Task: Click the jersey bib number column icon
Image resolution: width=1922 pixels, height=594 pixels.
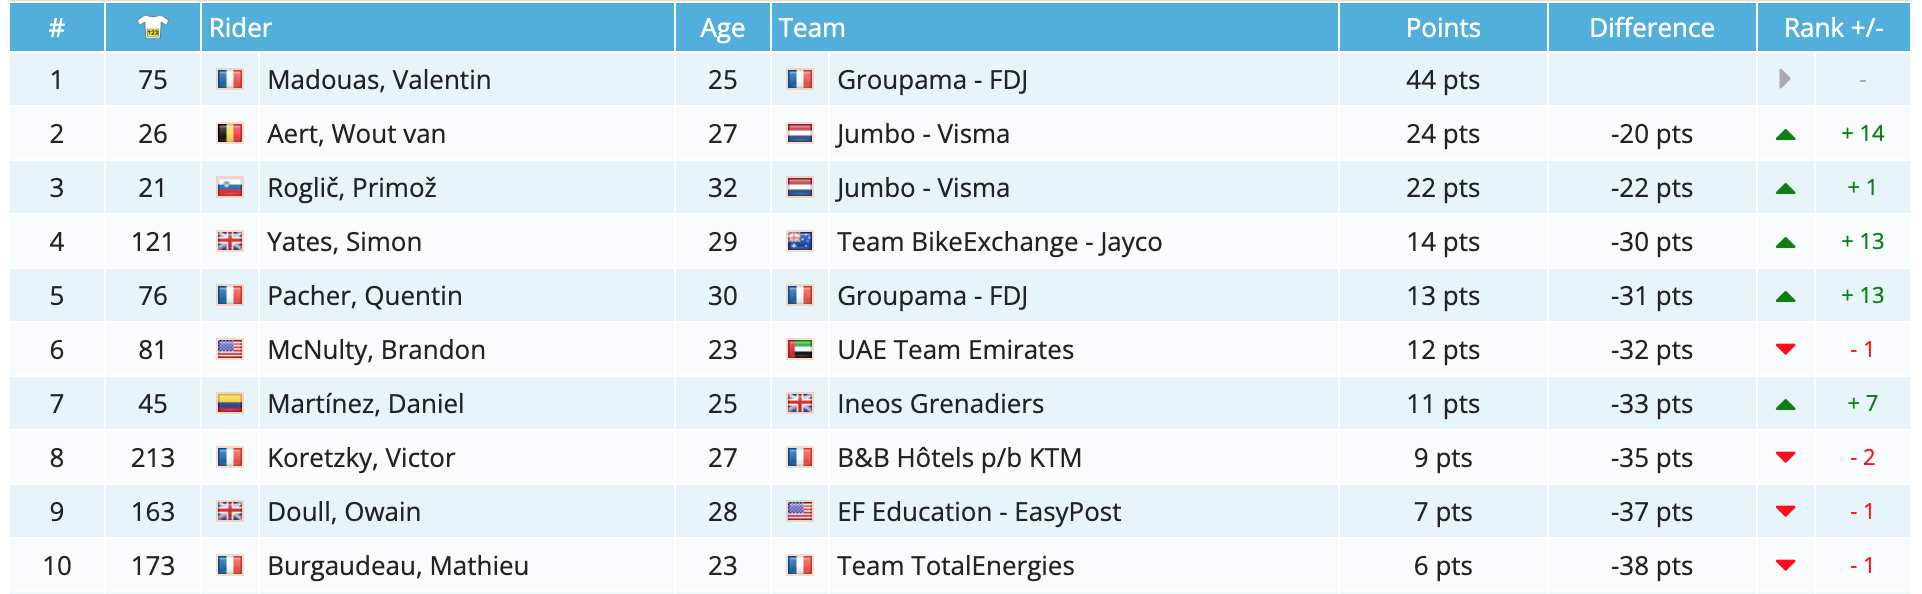Action: (x=152, y=27)
